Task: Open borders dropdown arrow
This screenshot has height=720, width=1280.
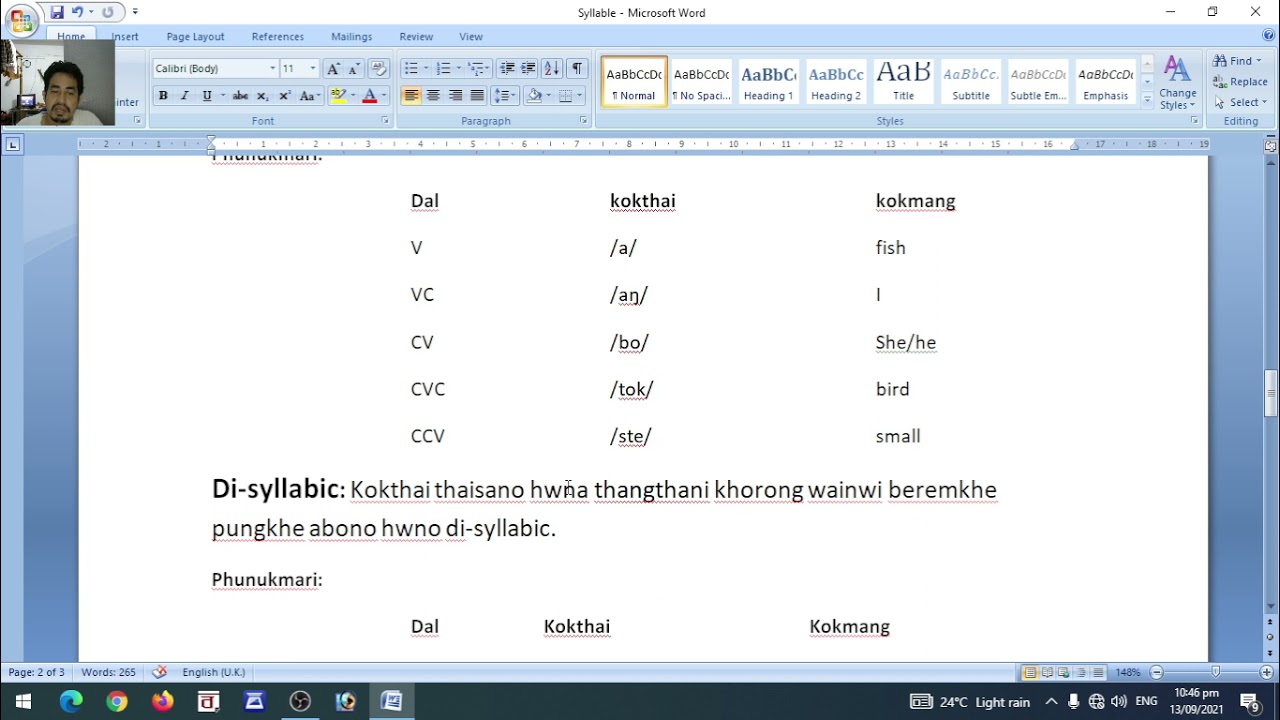Action: pos(580,96)
